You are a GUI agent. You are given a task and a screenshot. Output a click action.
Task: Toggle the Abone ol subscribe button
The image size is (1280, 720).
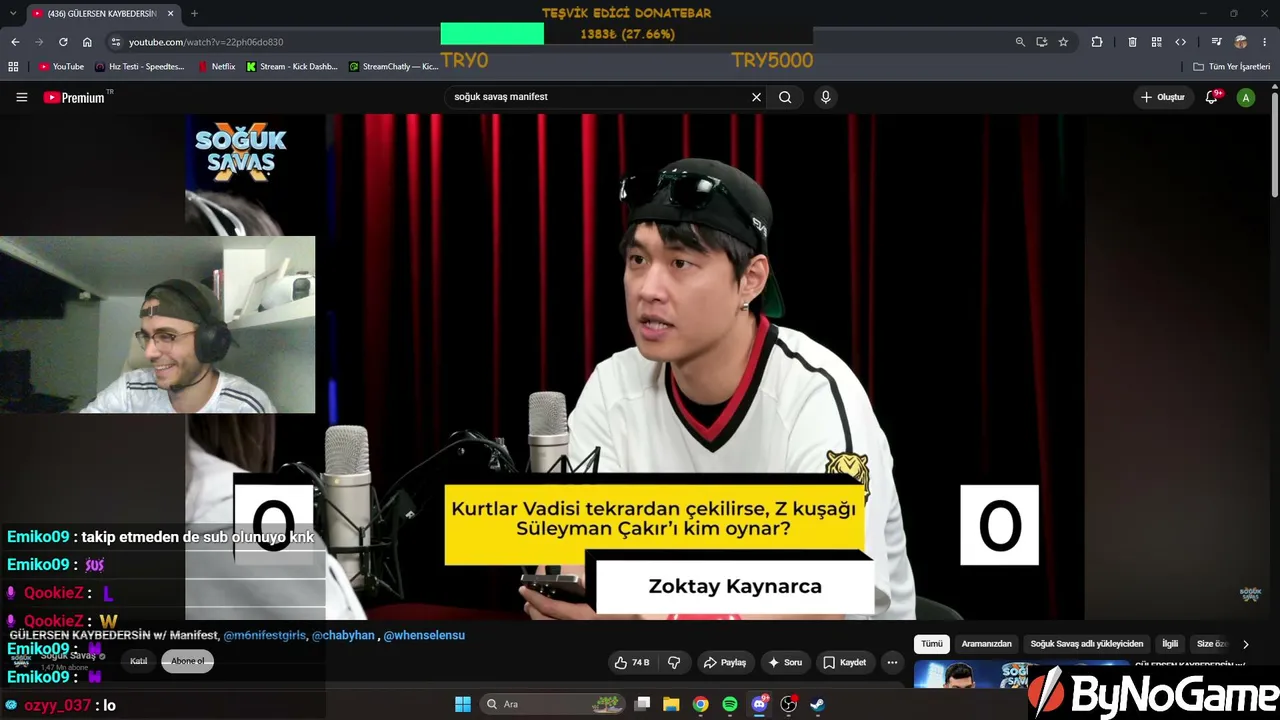click(x=188, y=661)
